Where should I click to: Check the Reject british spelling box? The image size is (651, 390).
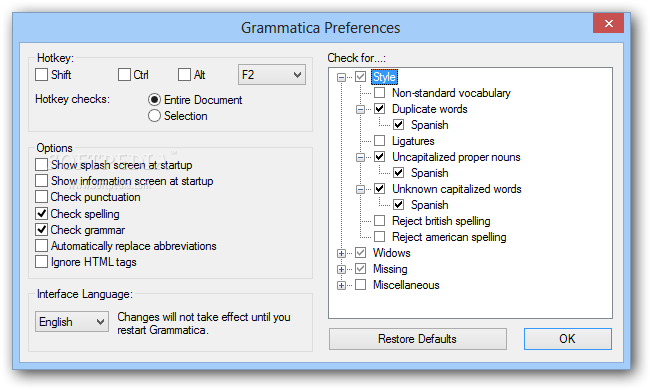379,221
